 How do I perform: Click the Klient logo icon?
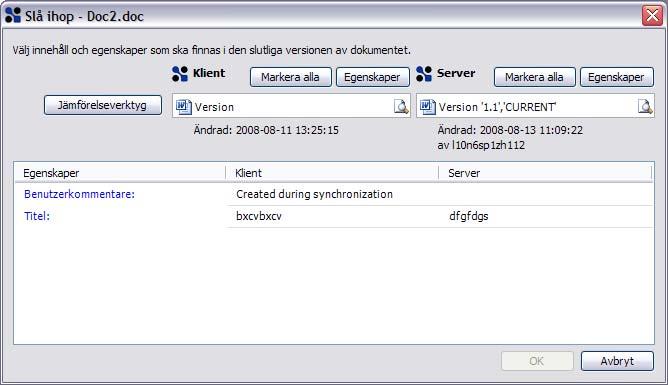[180, 74]
